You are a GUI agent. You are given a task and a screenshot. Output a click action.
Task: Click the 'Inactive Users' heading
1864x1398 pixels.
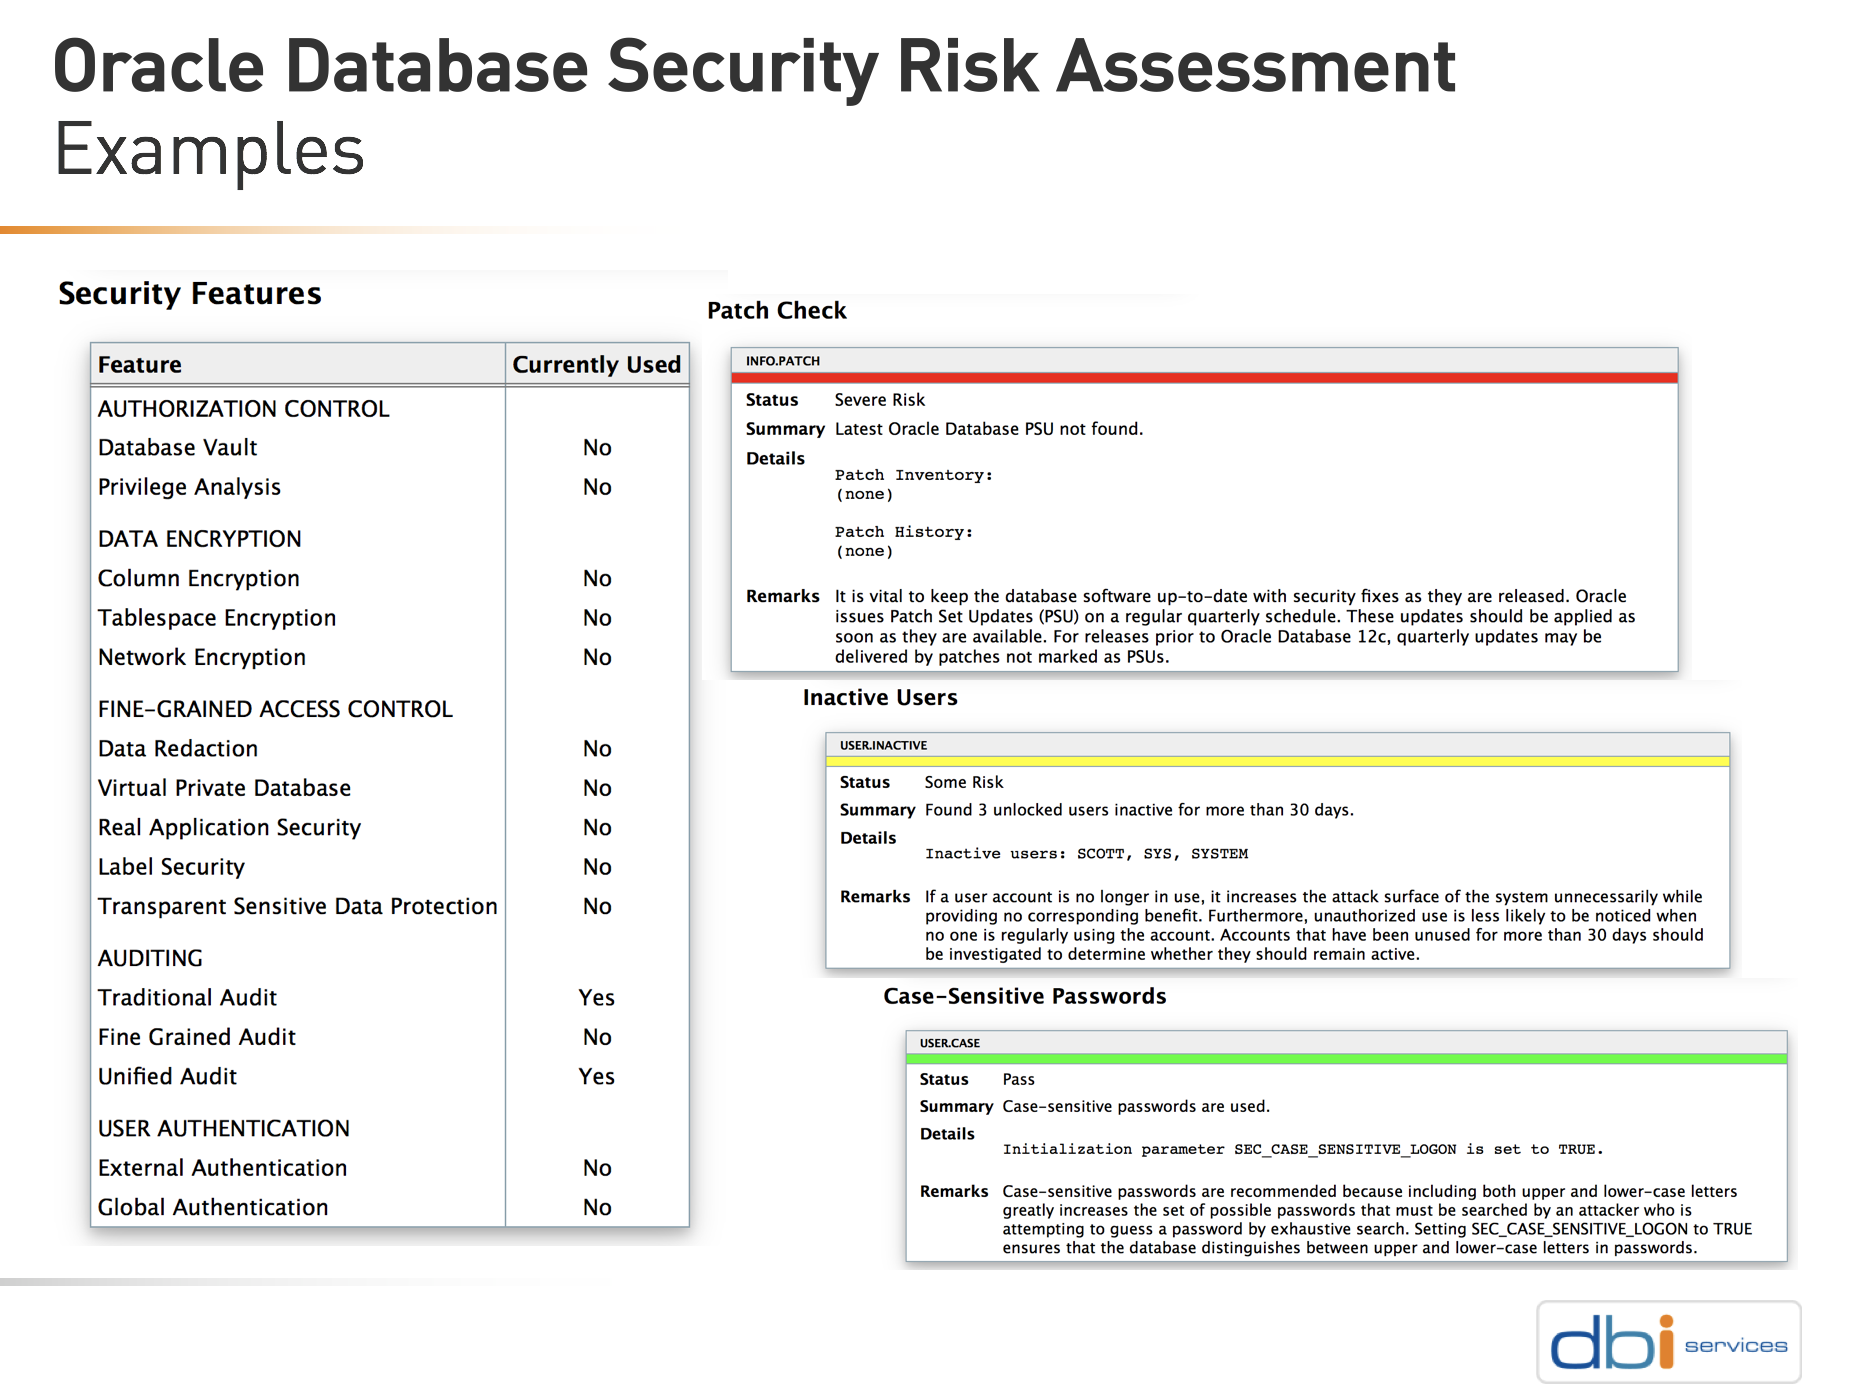(x=880, y=698)
